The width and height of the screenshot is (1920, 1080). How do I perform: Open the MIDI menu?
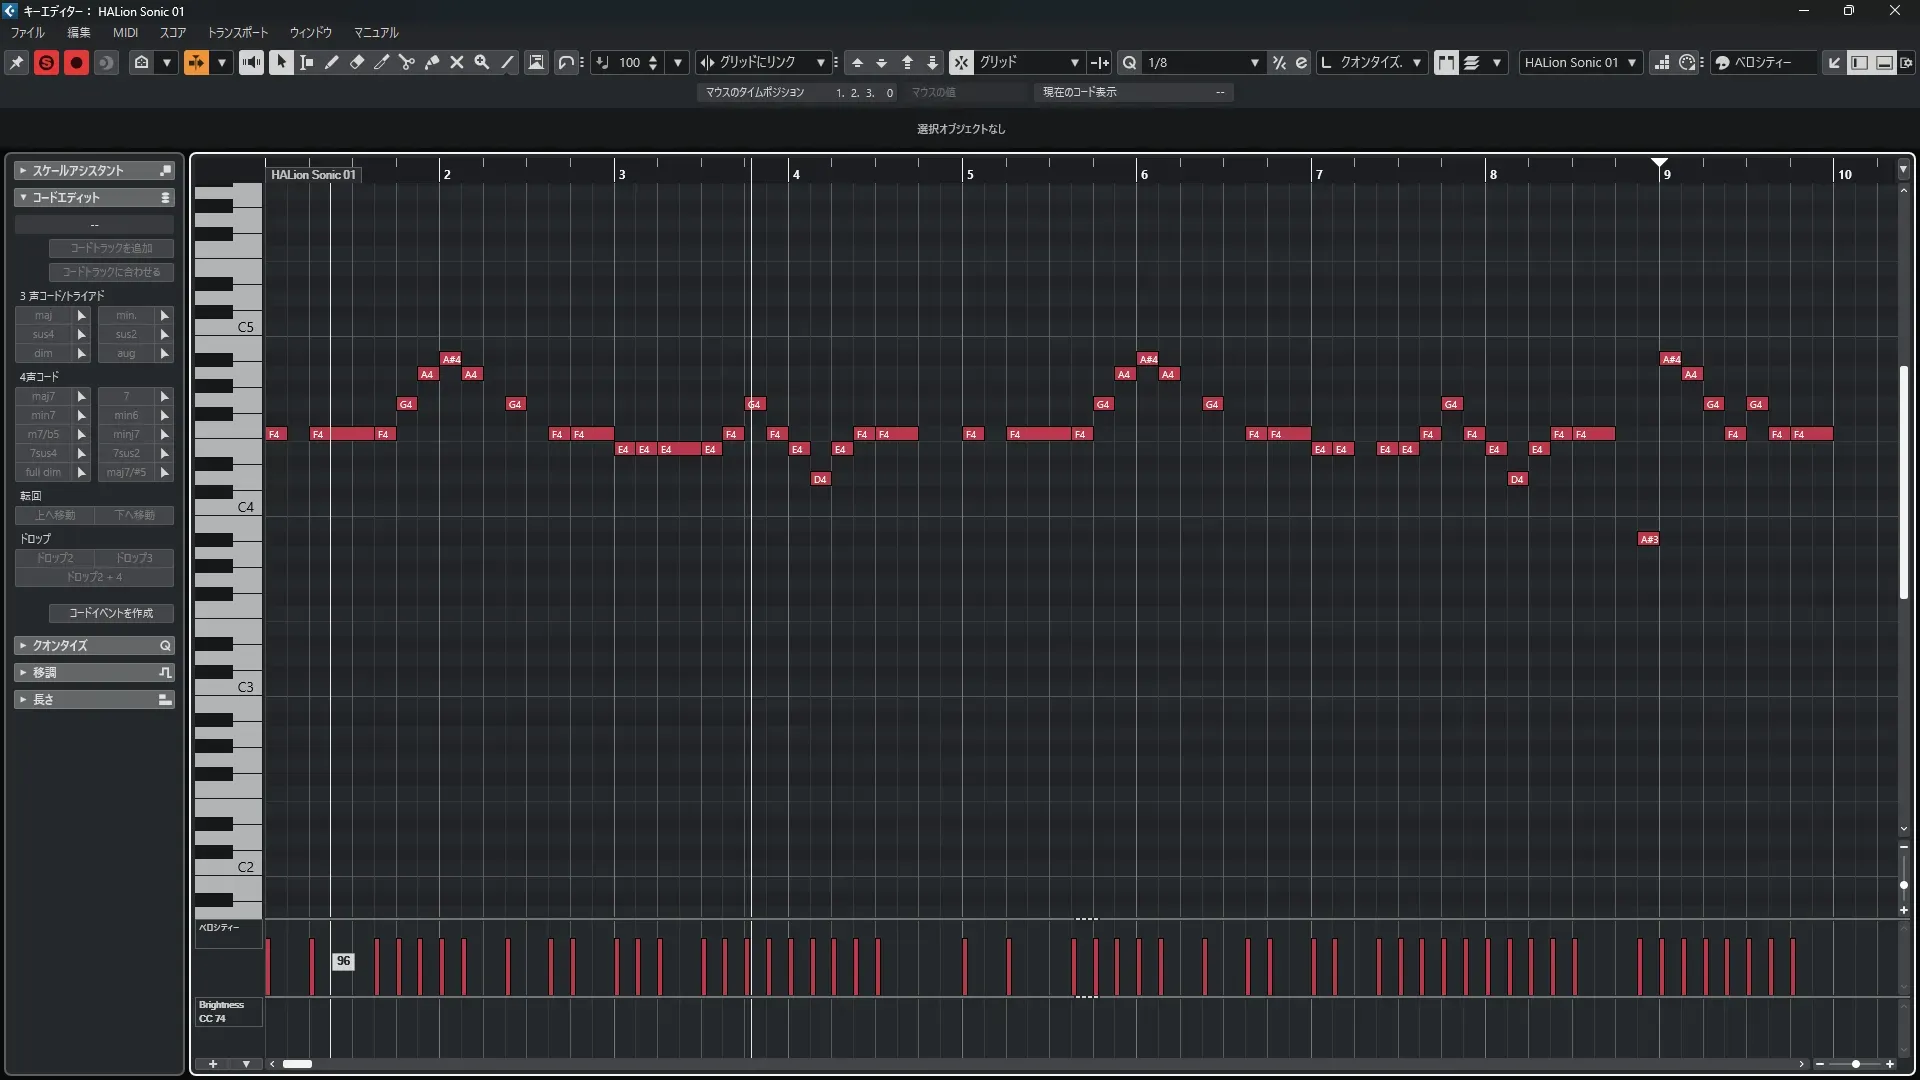click(125, 32)
